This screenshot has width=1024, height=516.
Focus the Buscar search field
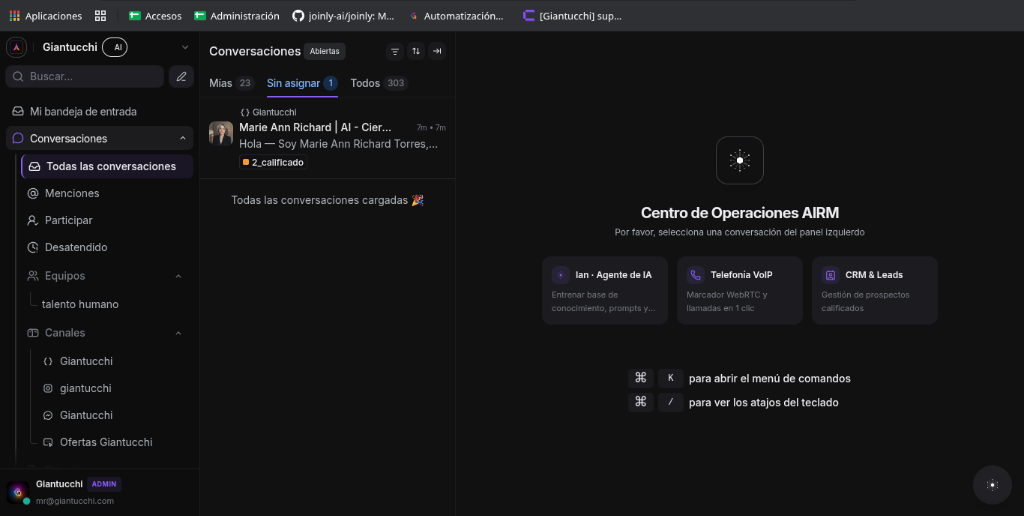coord(85,76)
